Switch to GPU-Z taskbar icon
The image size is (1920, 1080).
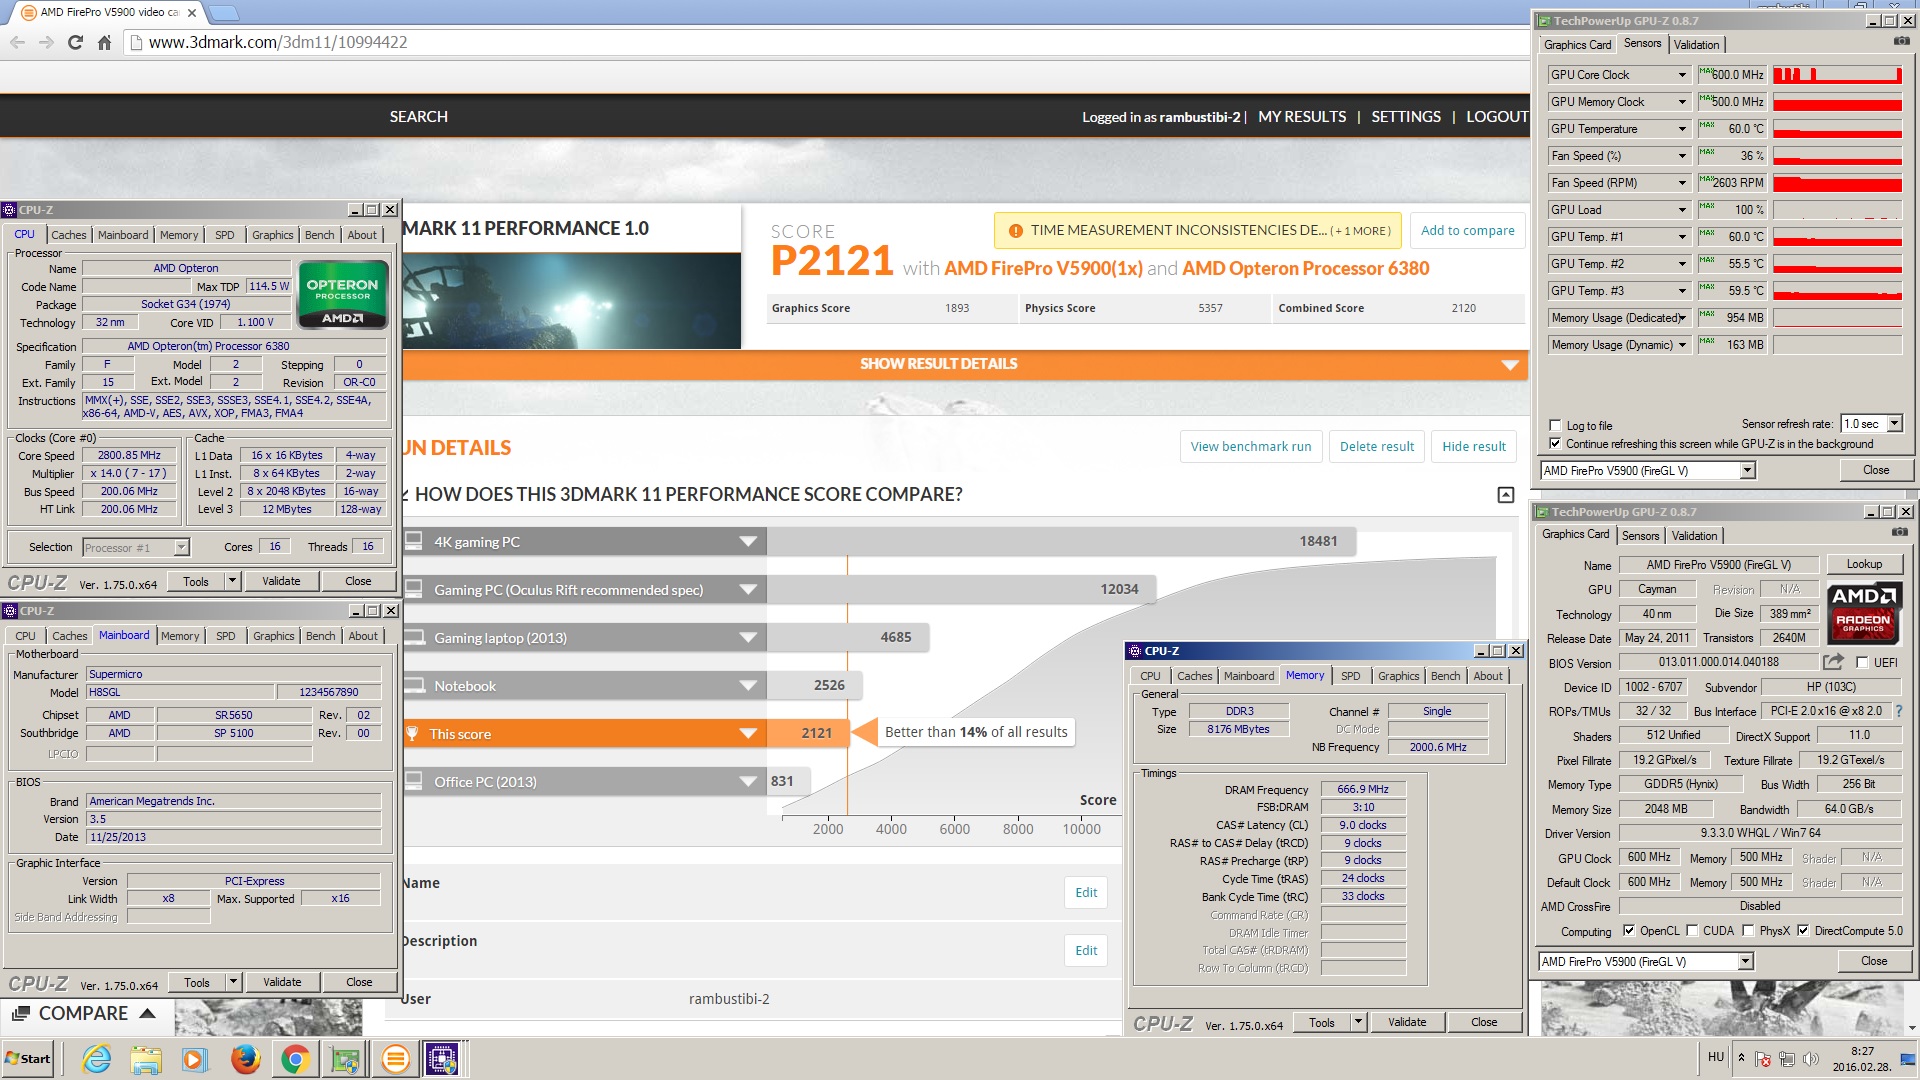[345, 1059]
